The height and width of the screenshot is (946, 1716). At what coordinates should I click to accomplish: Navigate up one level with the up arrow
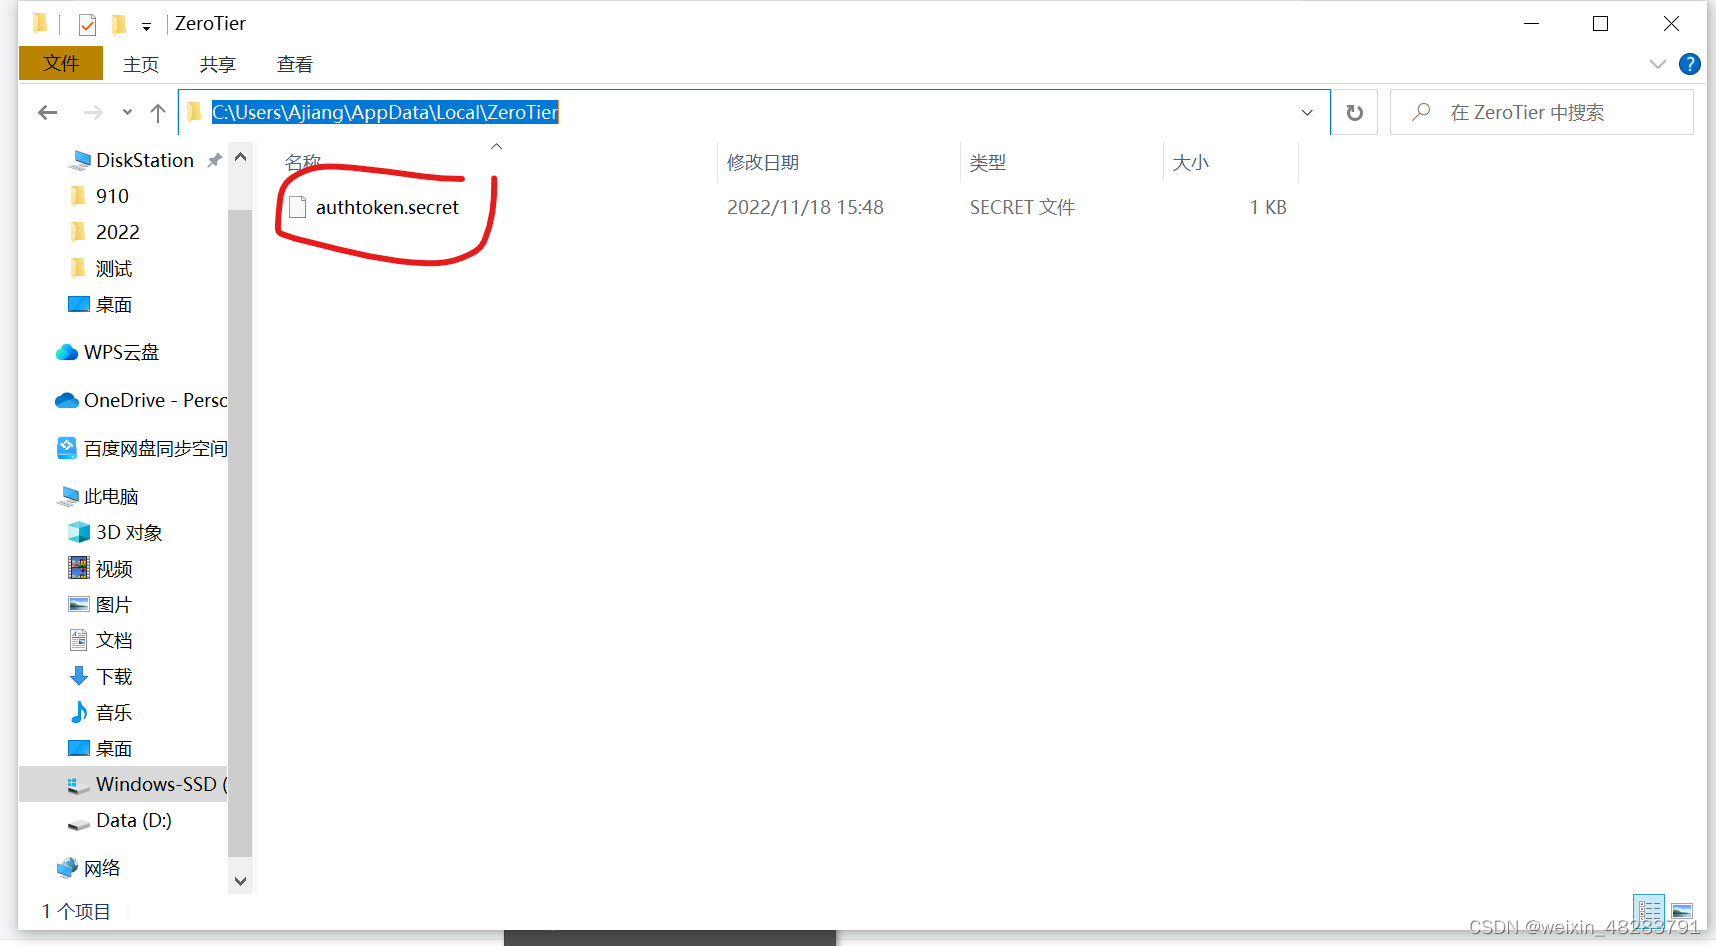pyautogui.click(x=157, y=112)
